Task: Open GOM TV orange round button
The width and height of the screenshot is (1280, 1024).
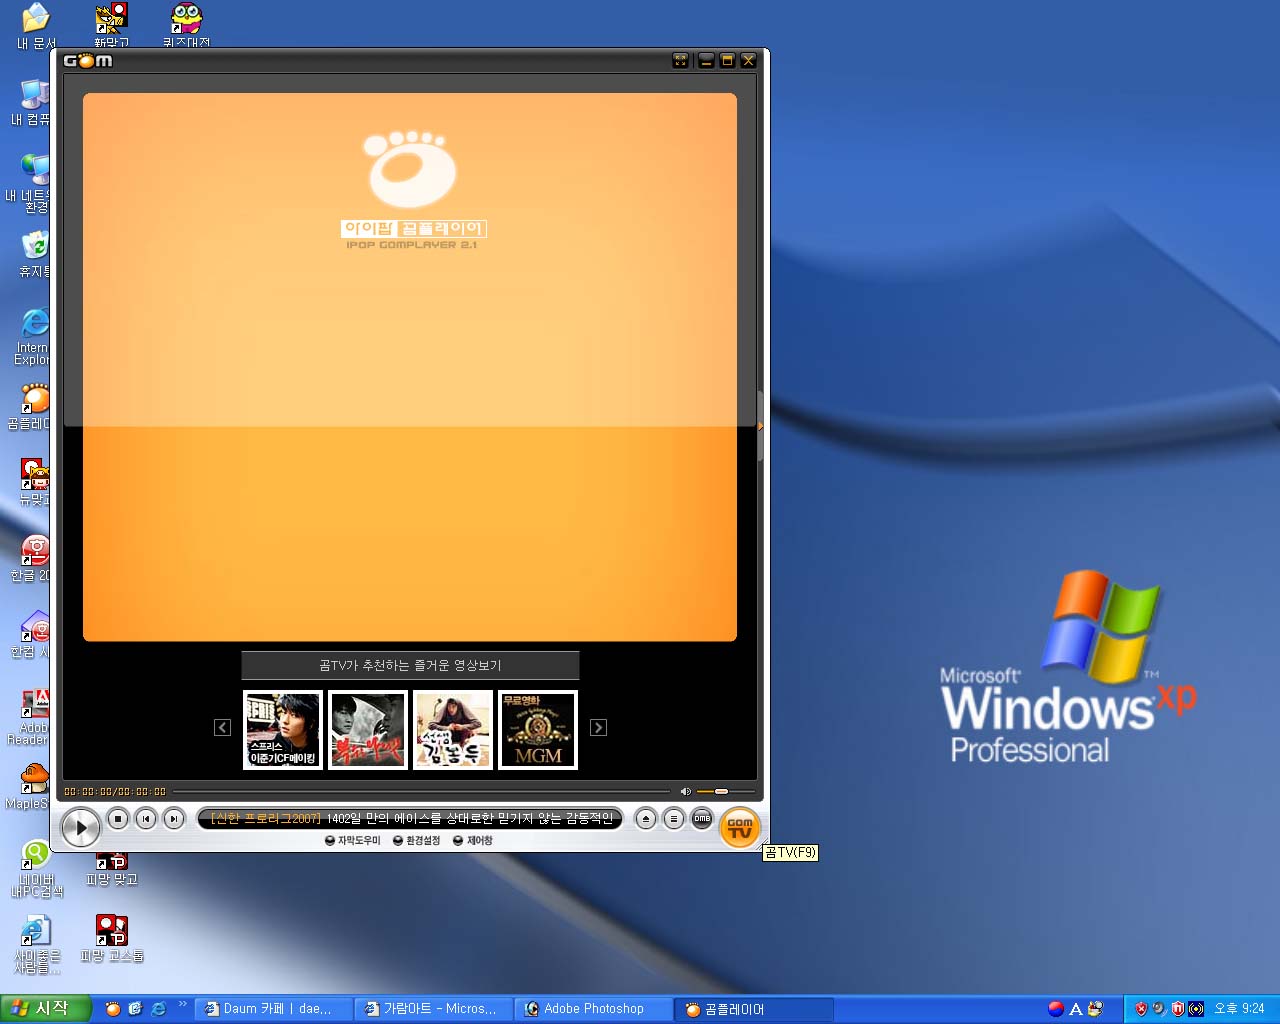Action: tap(740, 828)
